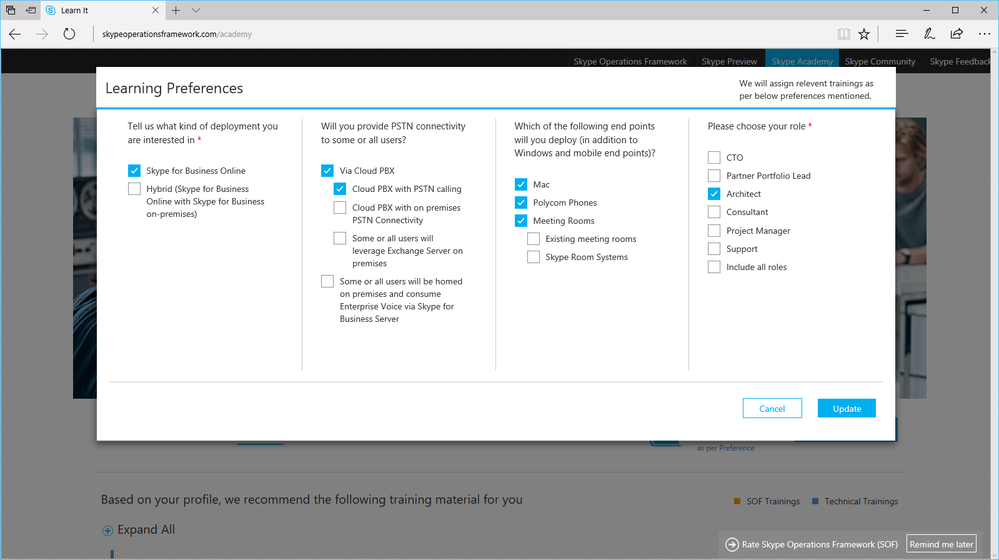This screenshot has height=560, width=999.
Task: Uncheck Cloud PBX with PSTN calling
Action: point(340,189)
